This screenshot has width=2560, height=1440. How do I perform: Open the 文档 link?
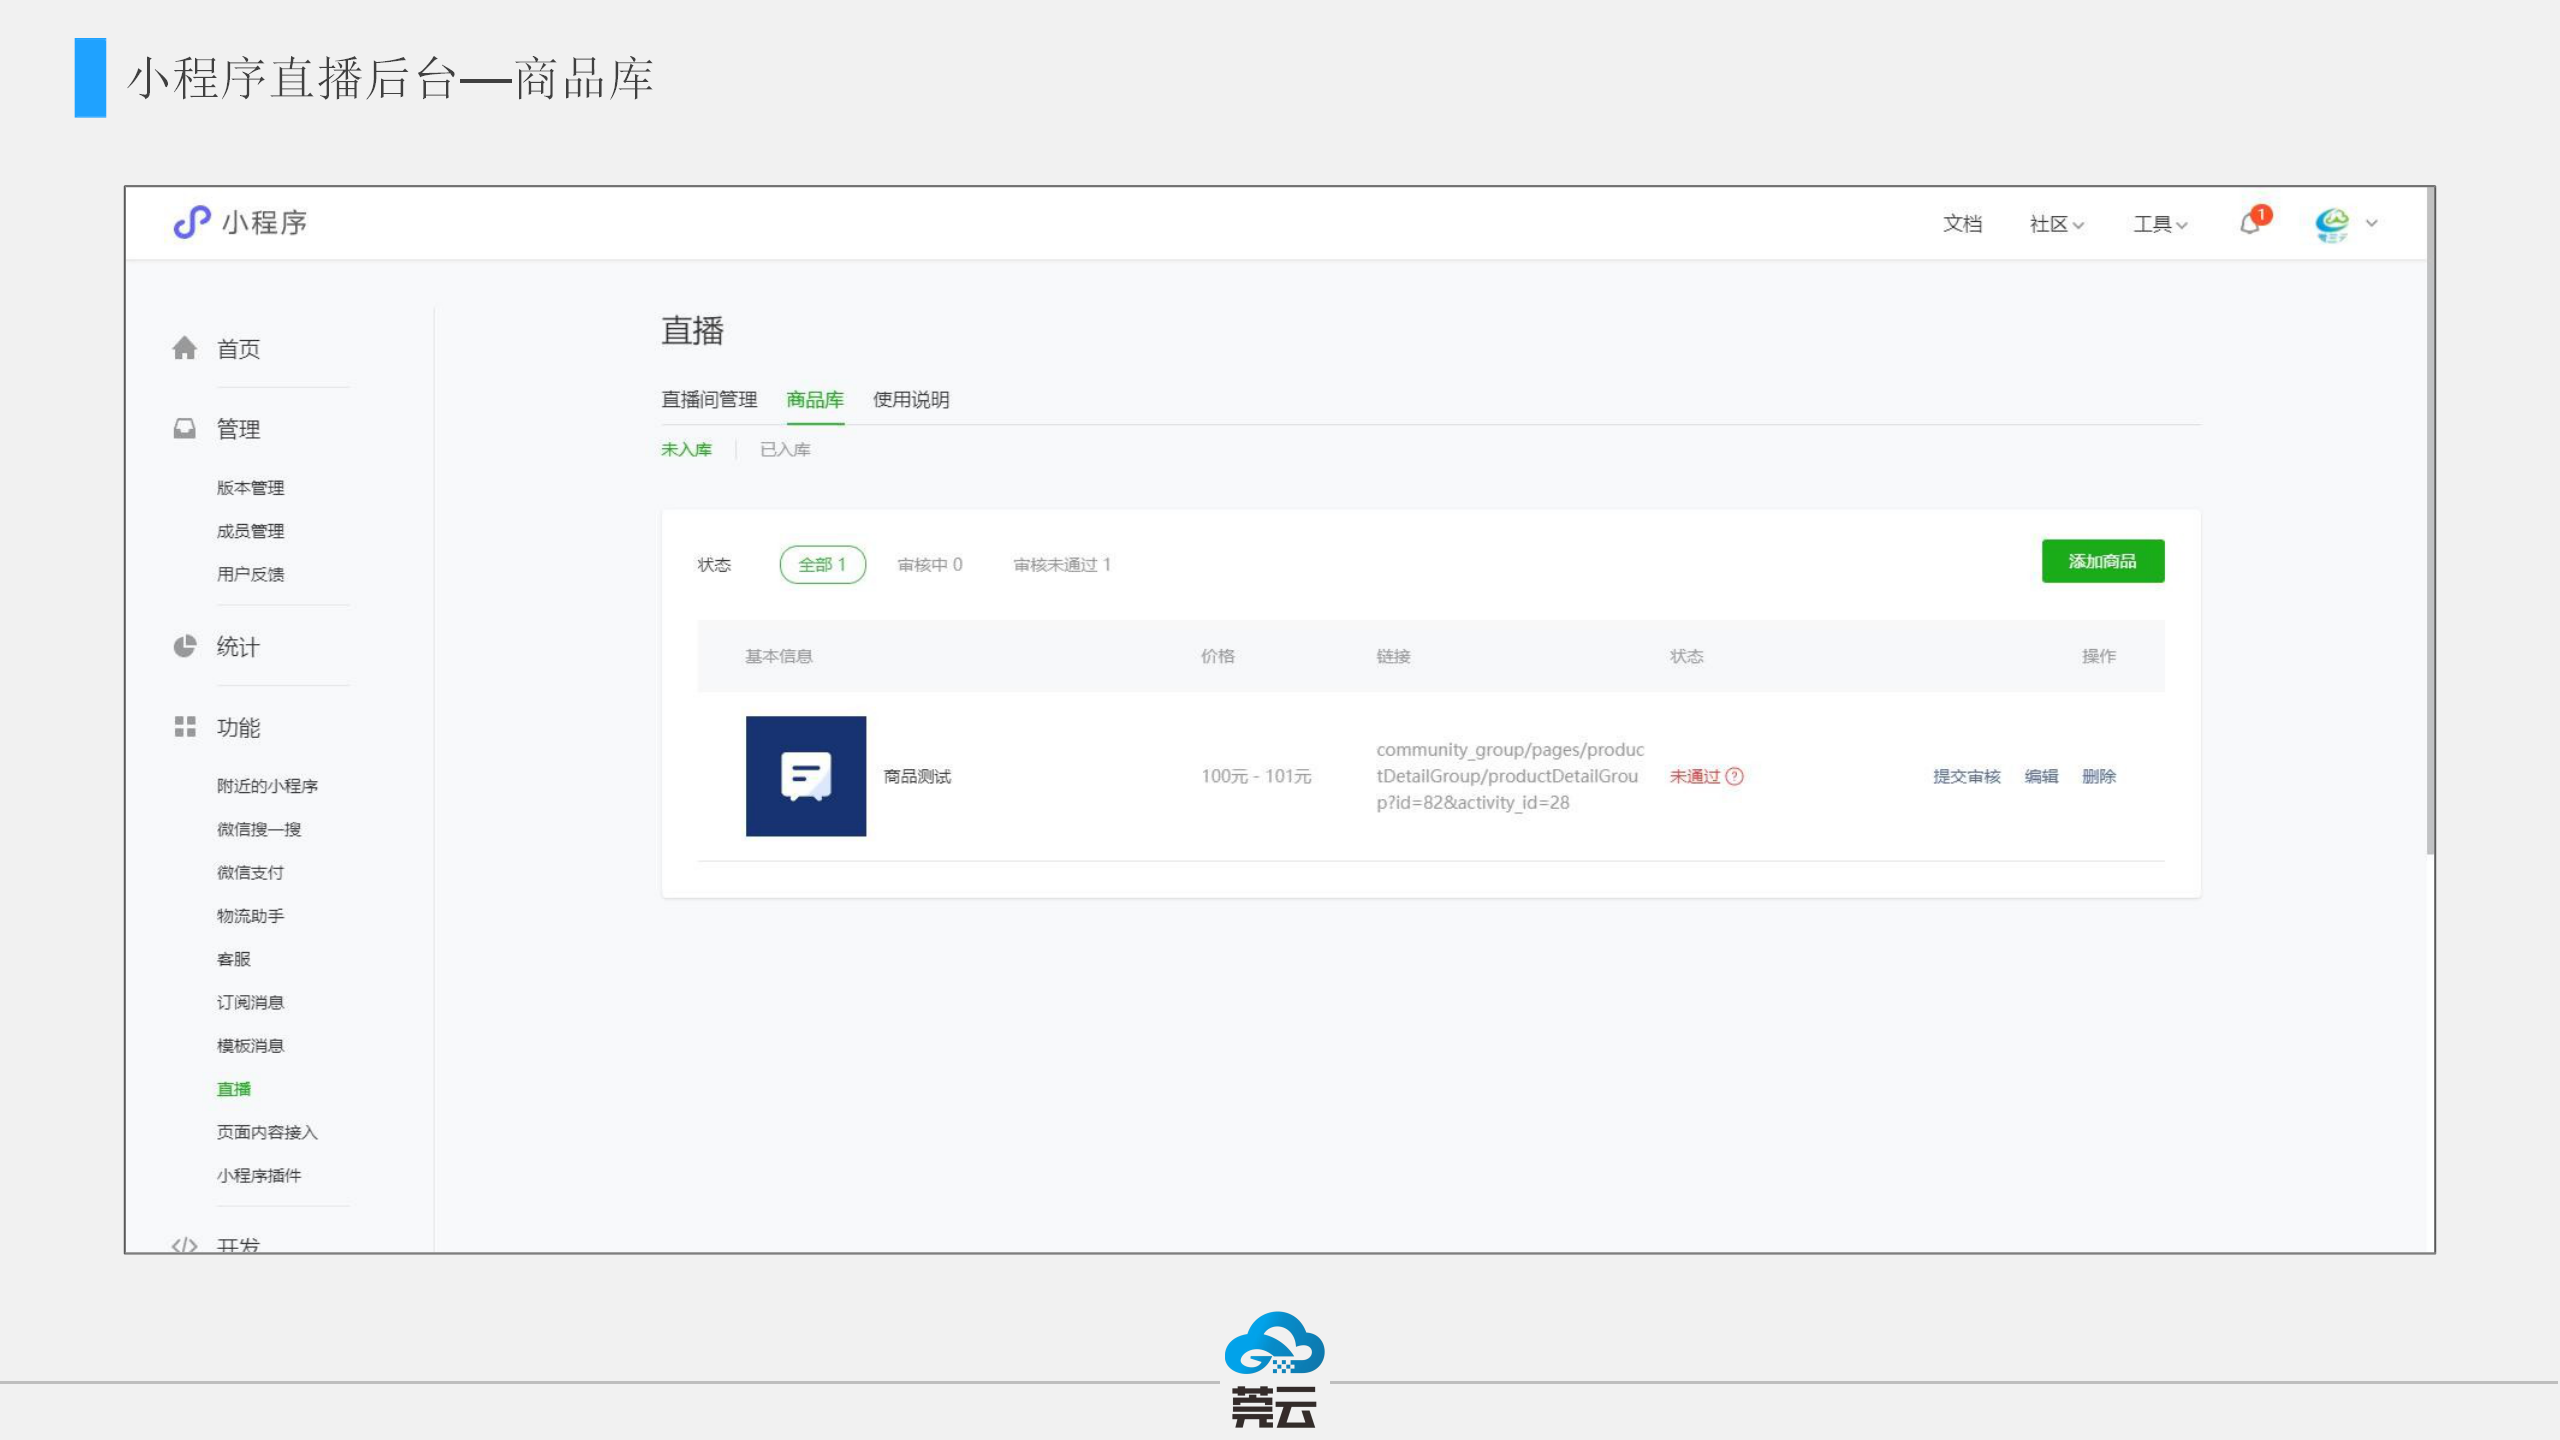pos(1962,224)
